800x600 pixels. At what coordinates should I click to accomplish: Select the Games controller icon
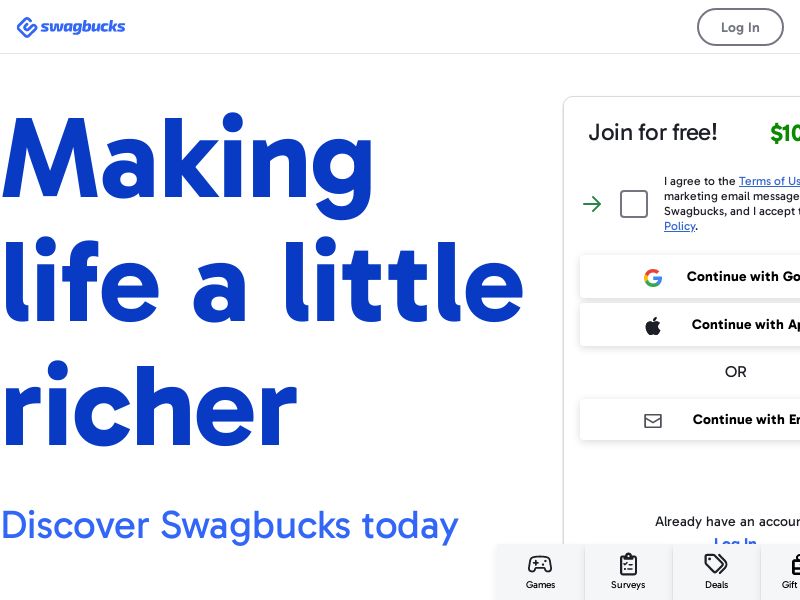[540, 564]
